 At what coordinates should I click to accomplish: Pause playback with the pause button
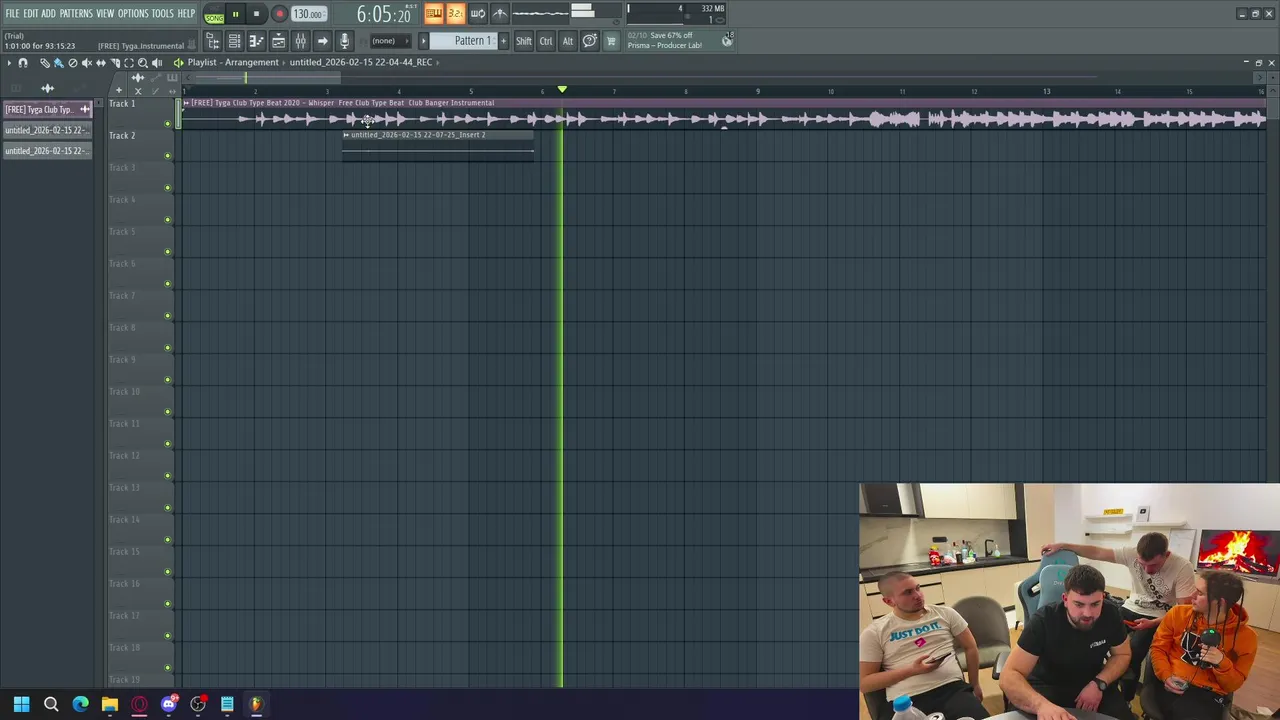[x=235, y=14]
